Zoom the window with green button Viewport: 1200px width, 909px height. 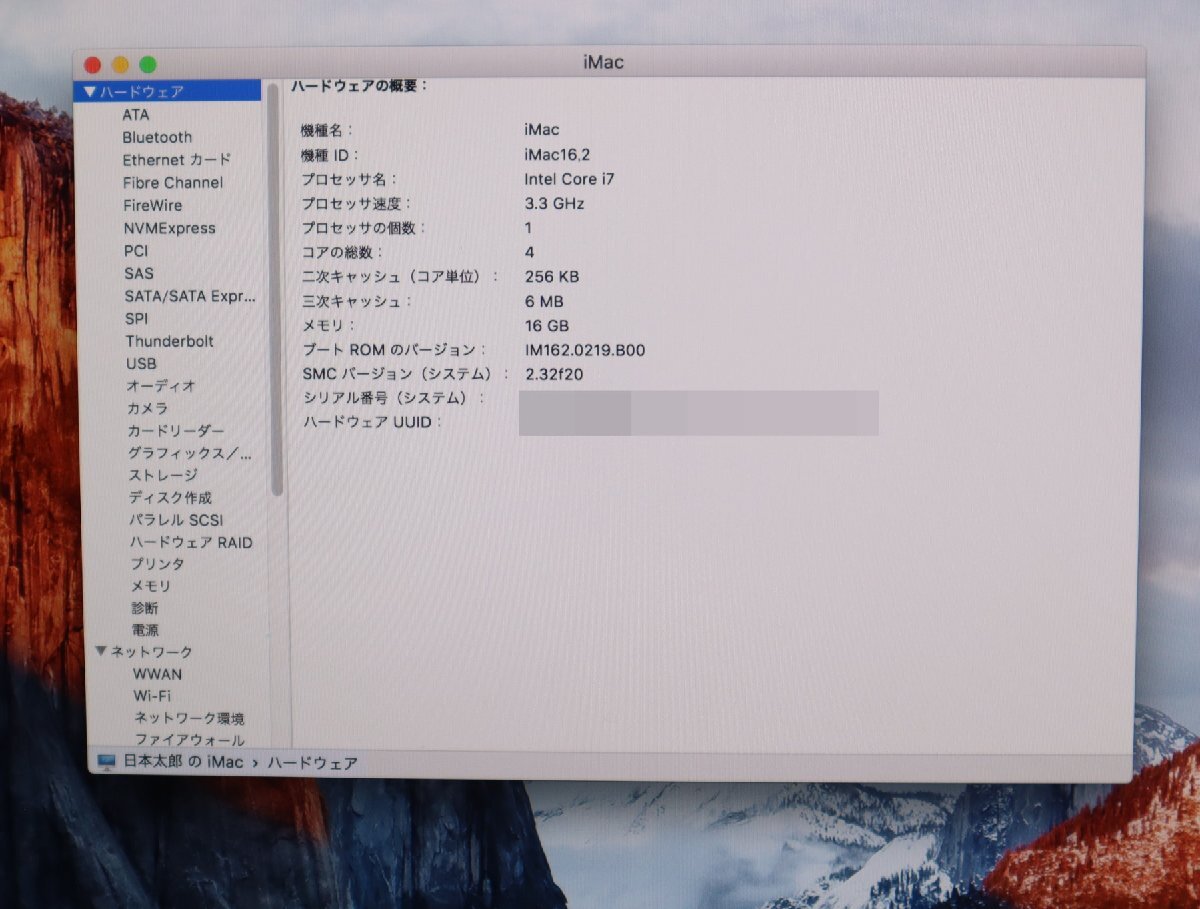(148, 65)
